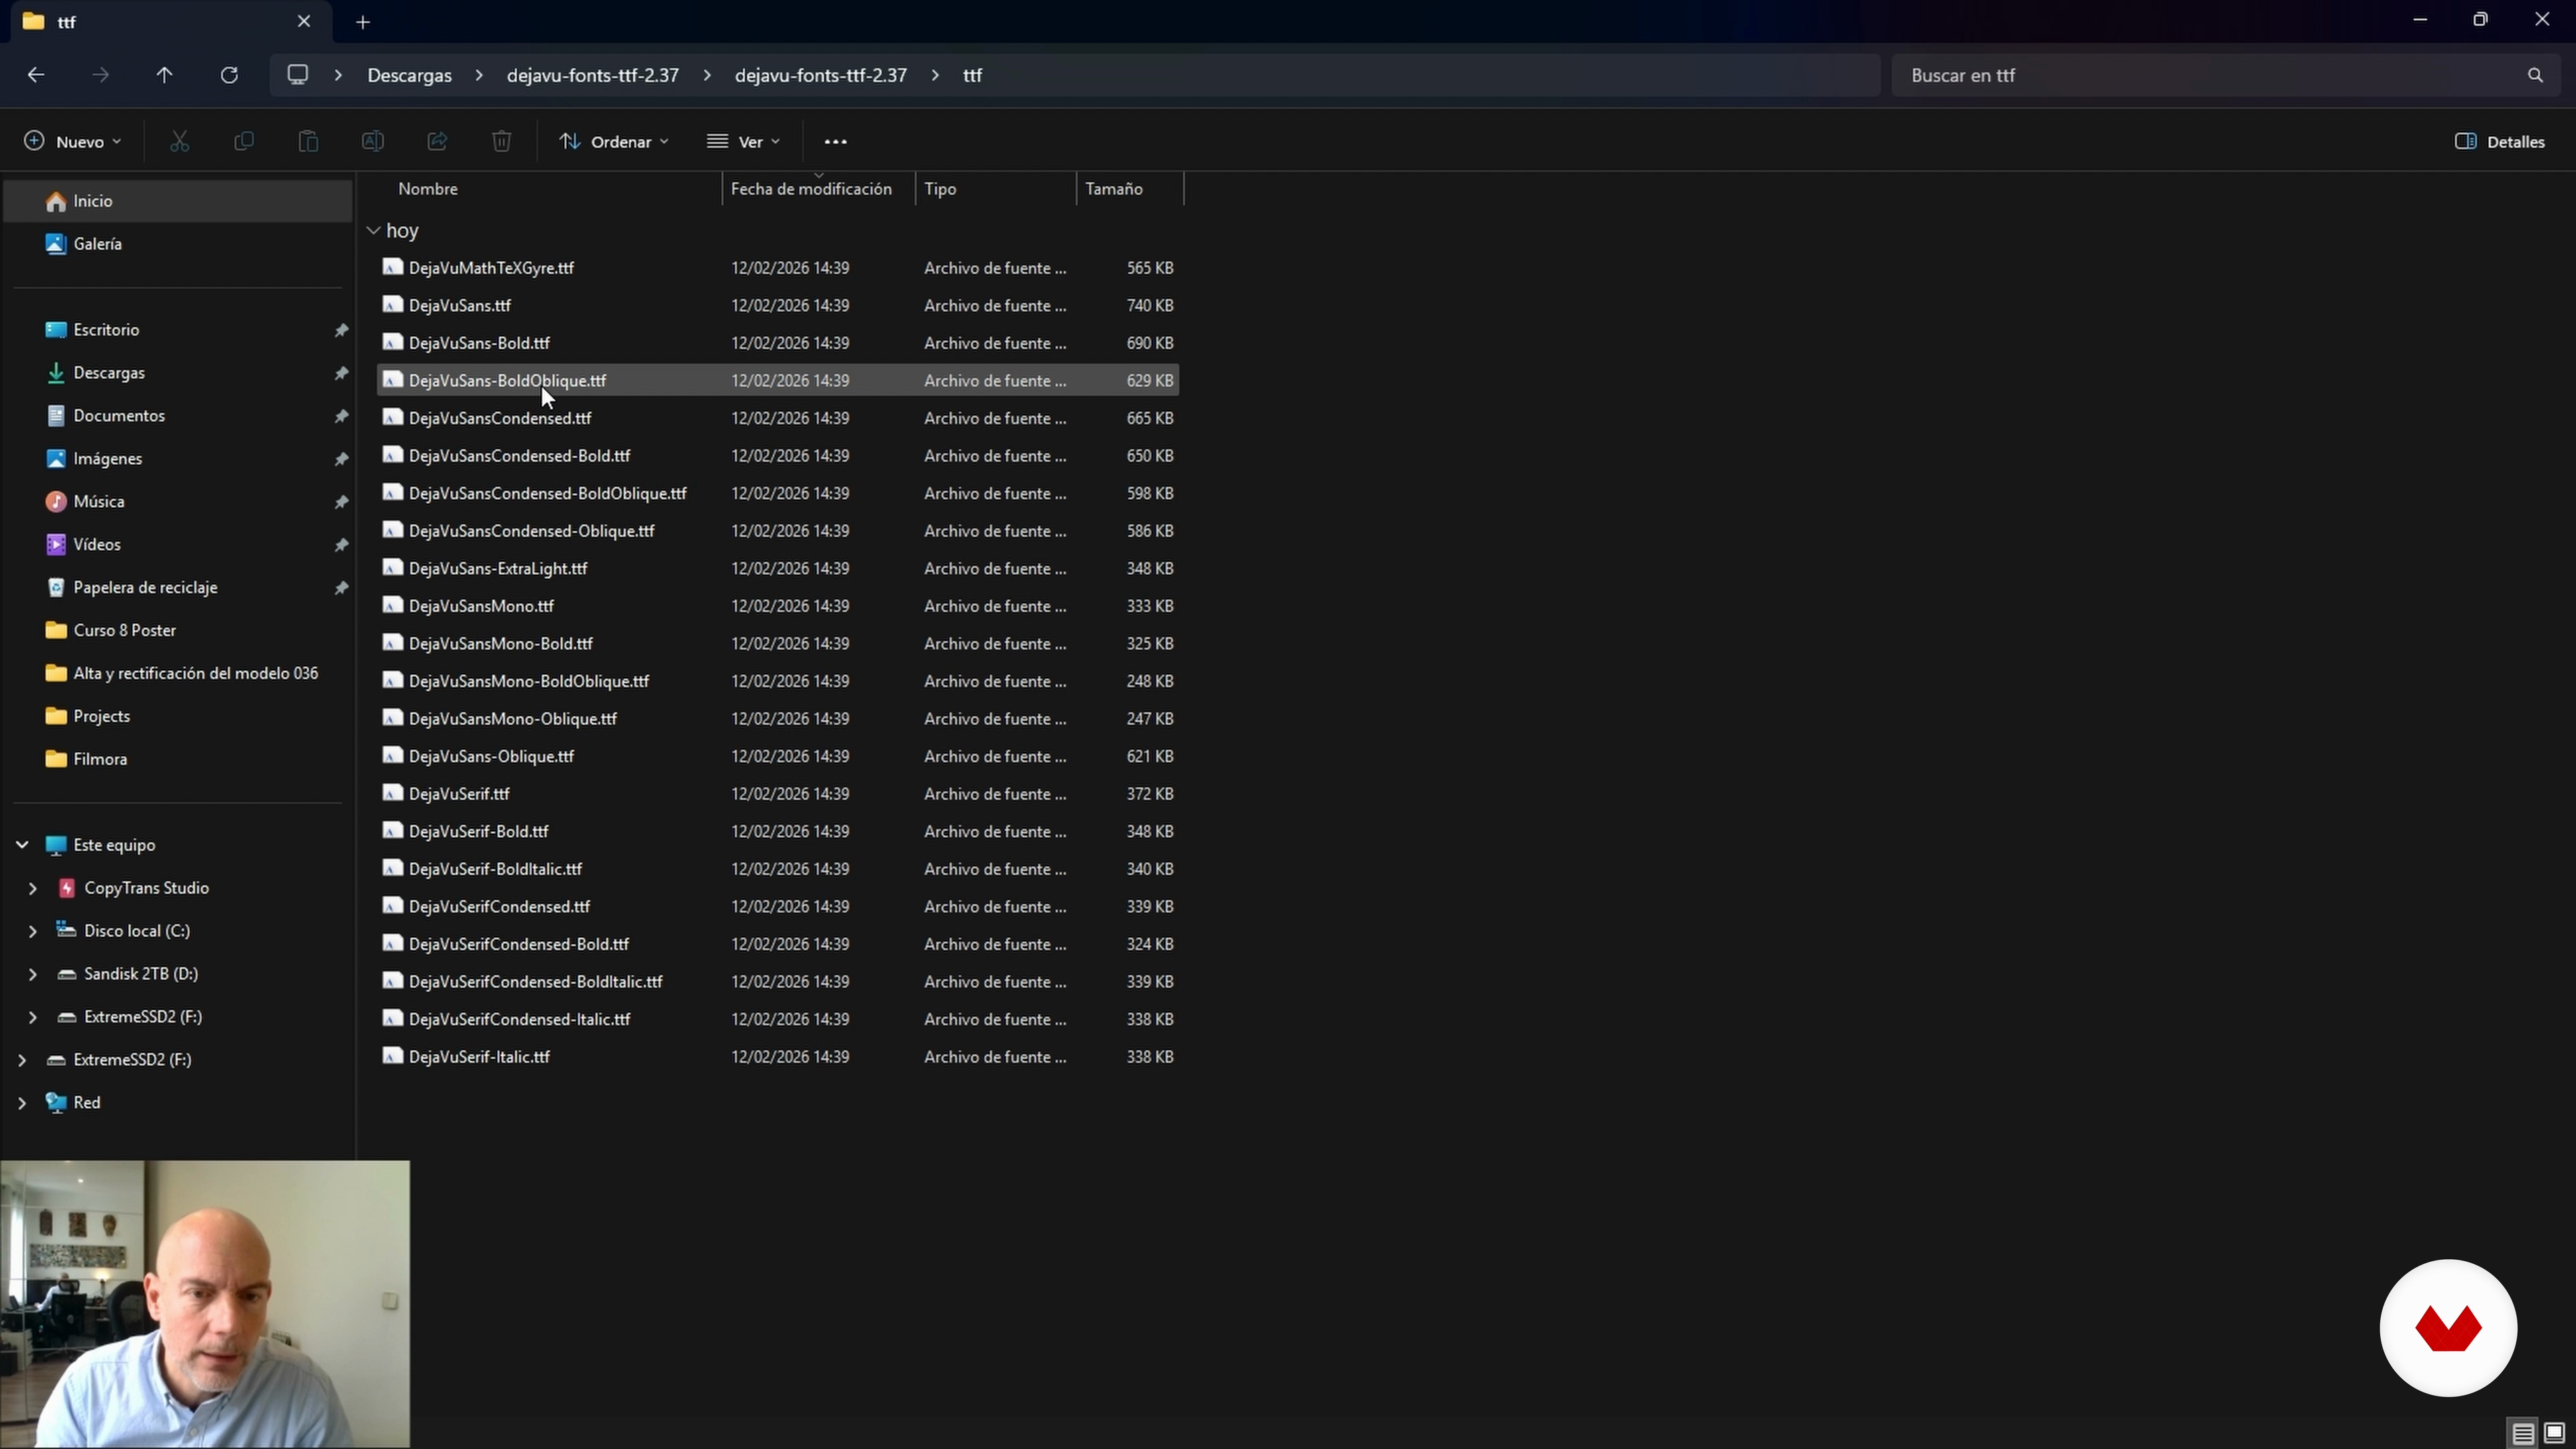
Task: Select DejaVuMathTeXGyre.ttf file
Action: (x=778, y=268)
